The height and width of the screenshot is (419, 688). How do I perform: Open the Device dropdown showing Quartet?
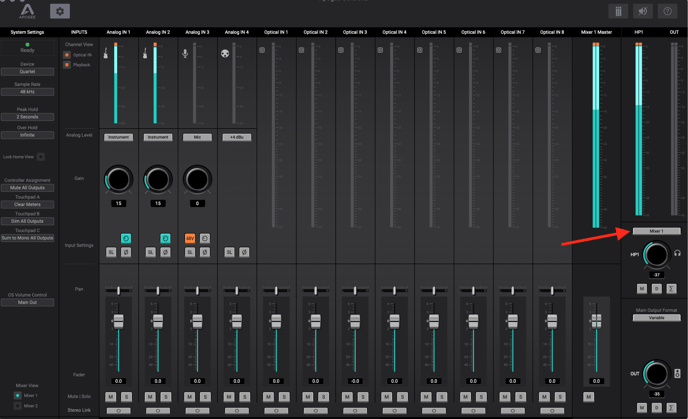[27, 72]
